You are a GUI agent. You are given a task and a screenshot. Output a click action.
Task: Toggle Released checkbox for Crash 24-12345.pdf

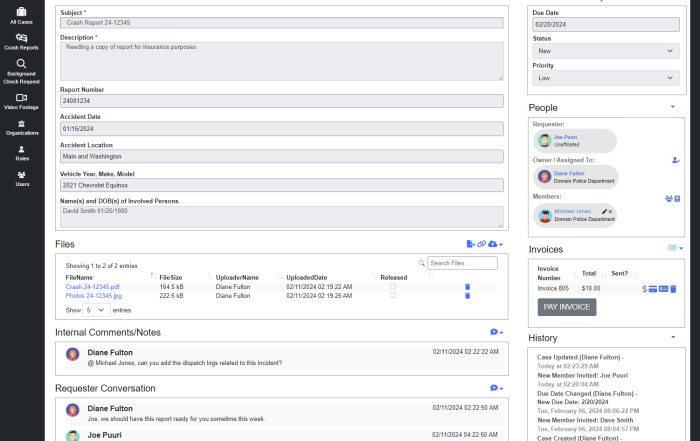coord(393,286)
